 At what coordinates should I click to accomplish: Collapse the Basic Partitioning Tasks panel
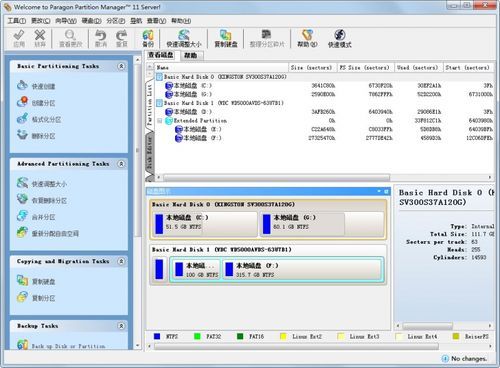pos(121,66)
